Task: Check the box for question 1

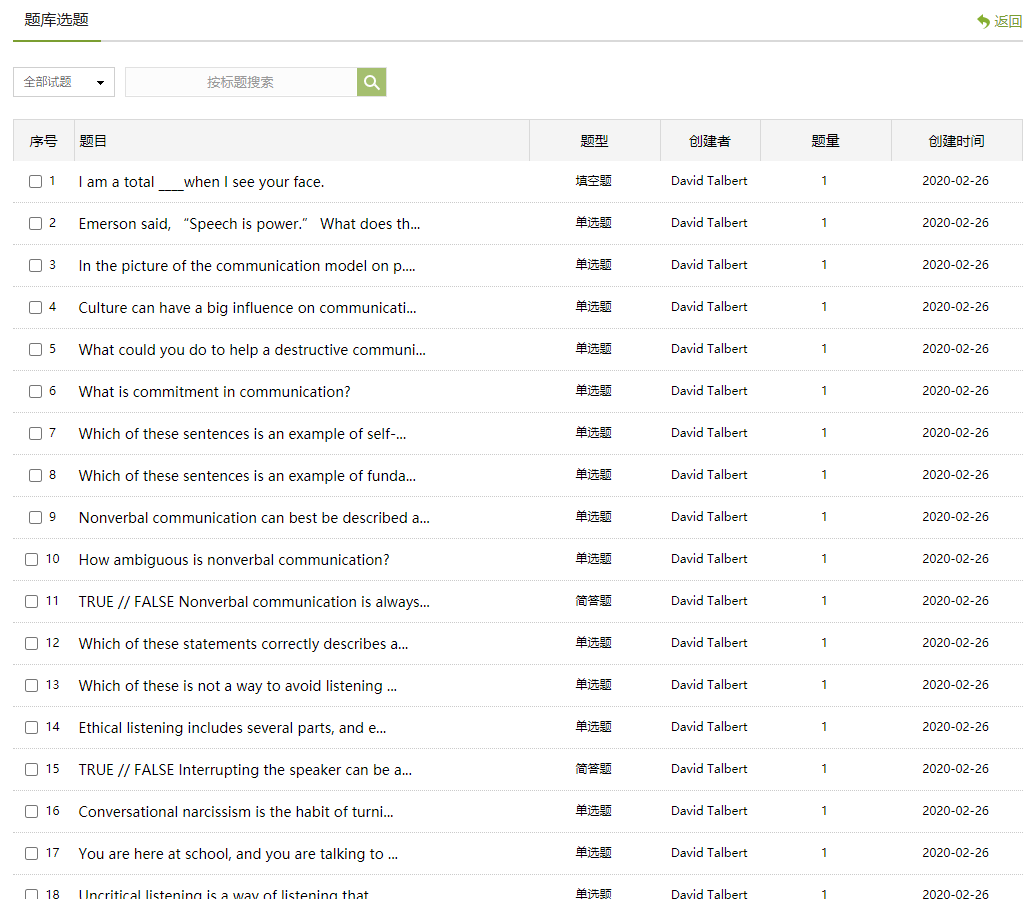Action: click(x=35, y=182)
